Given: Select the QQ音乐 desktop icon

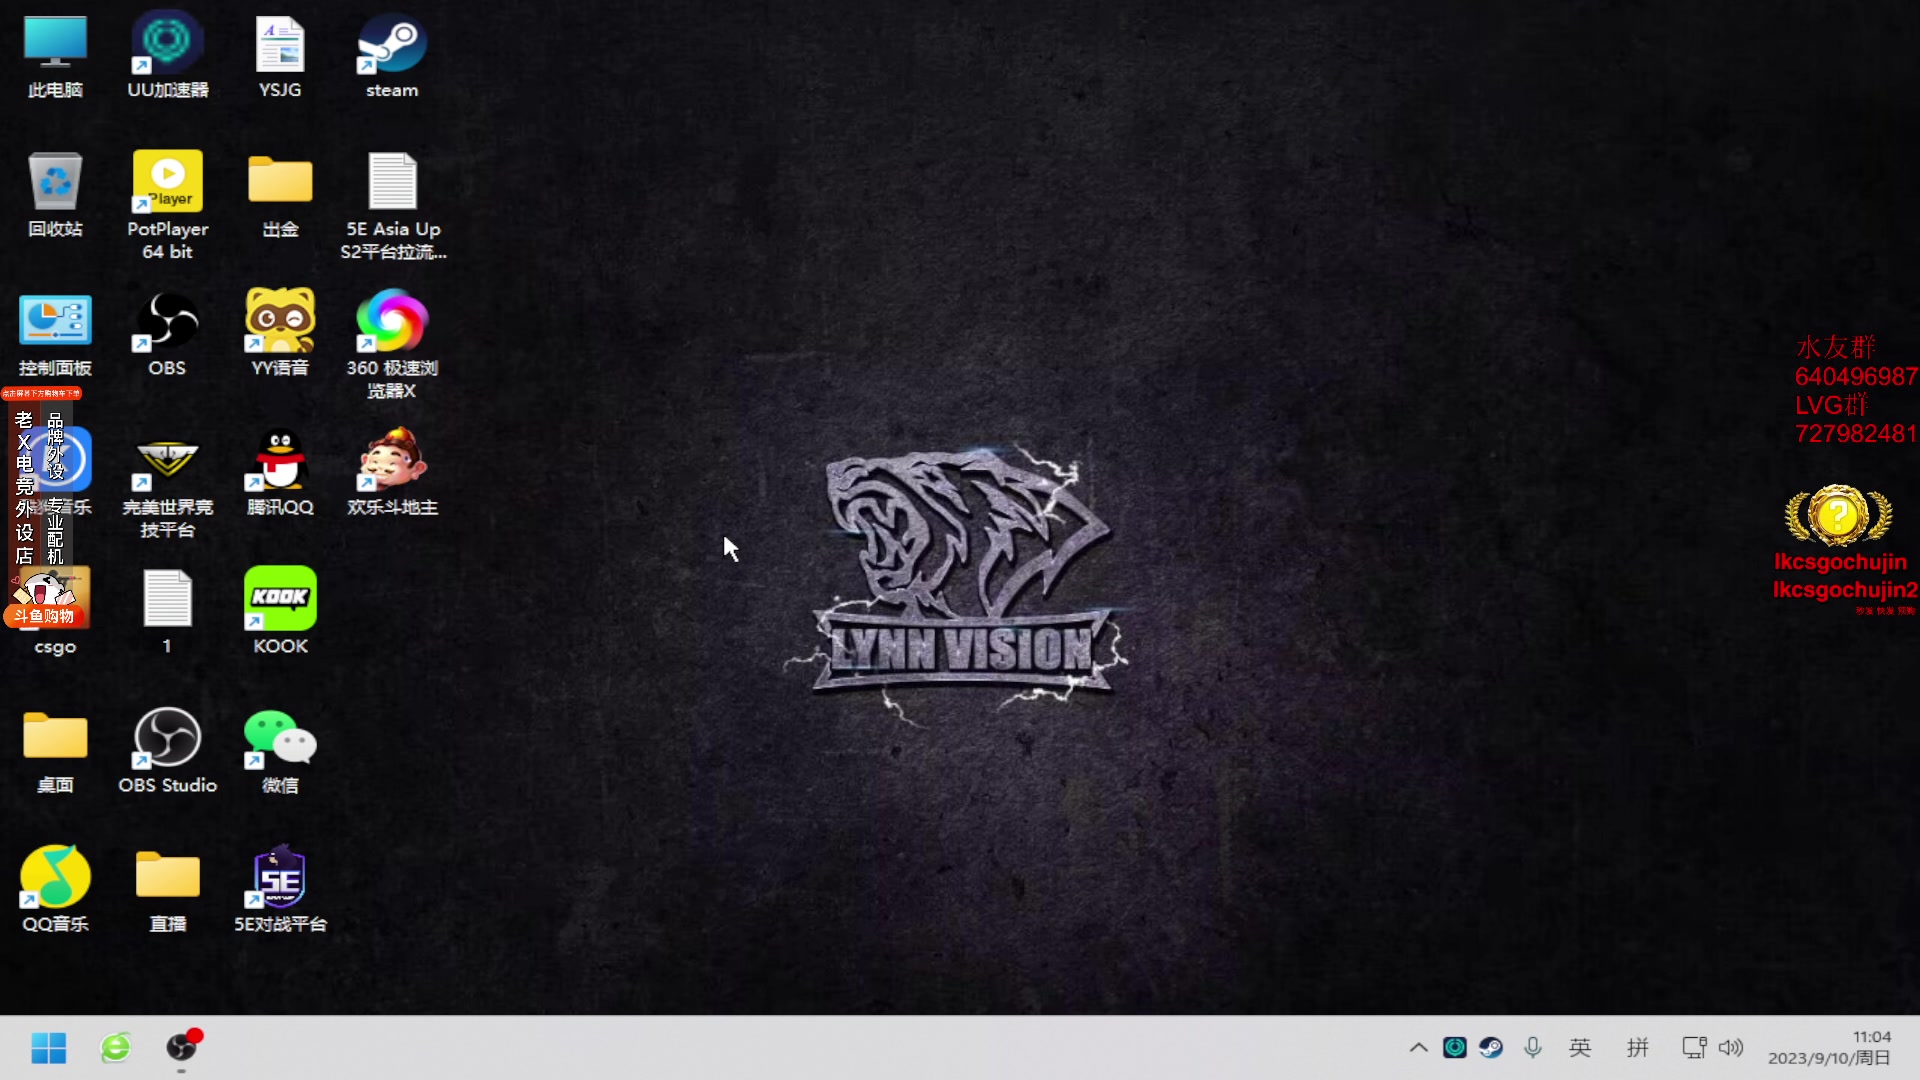Looking at the screenshot, I should pos(55,891).
